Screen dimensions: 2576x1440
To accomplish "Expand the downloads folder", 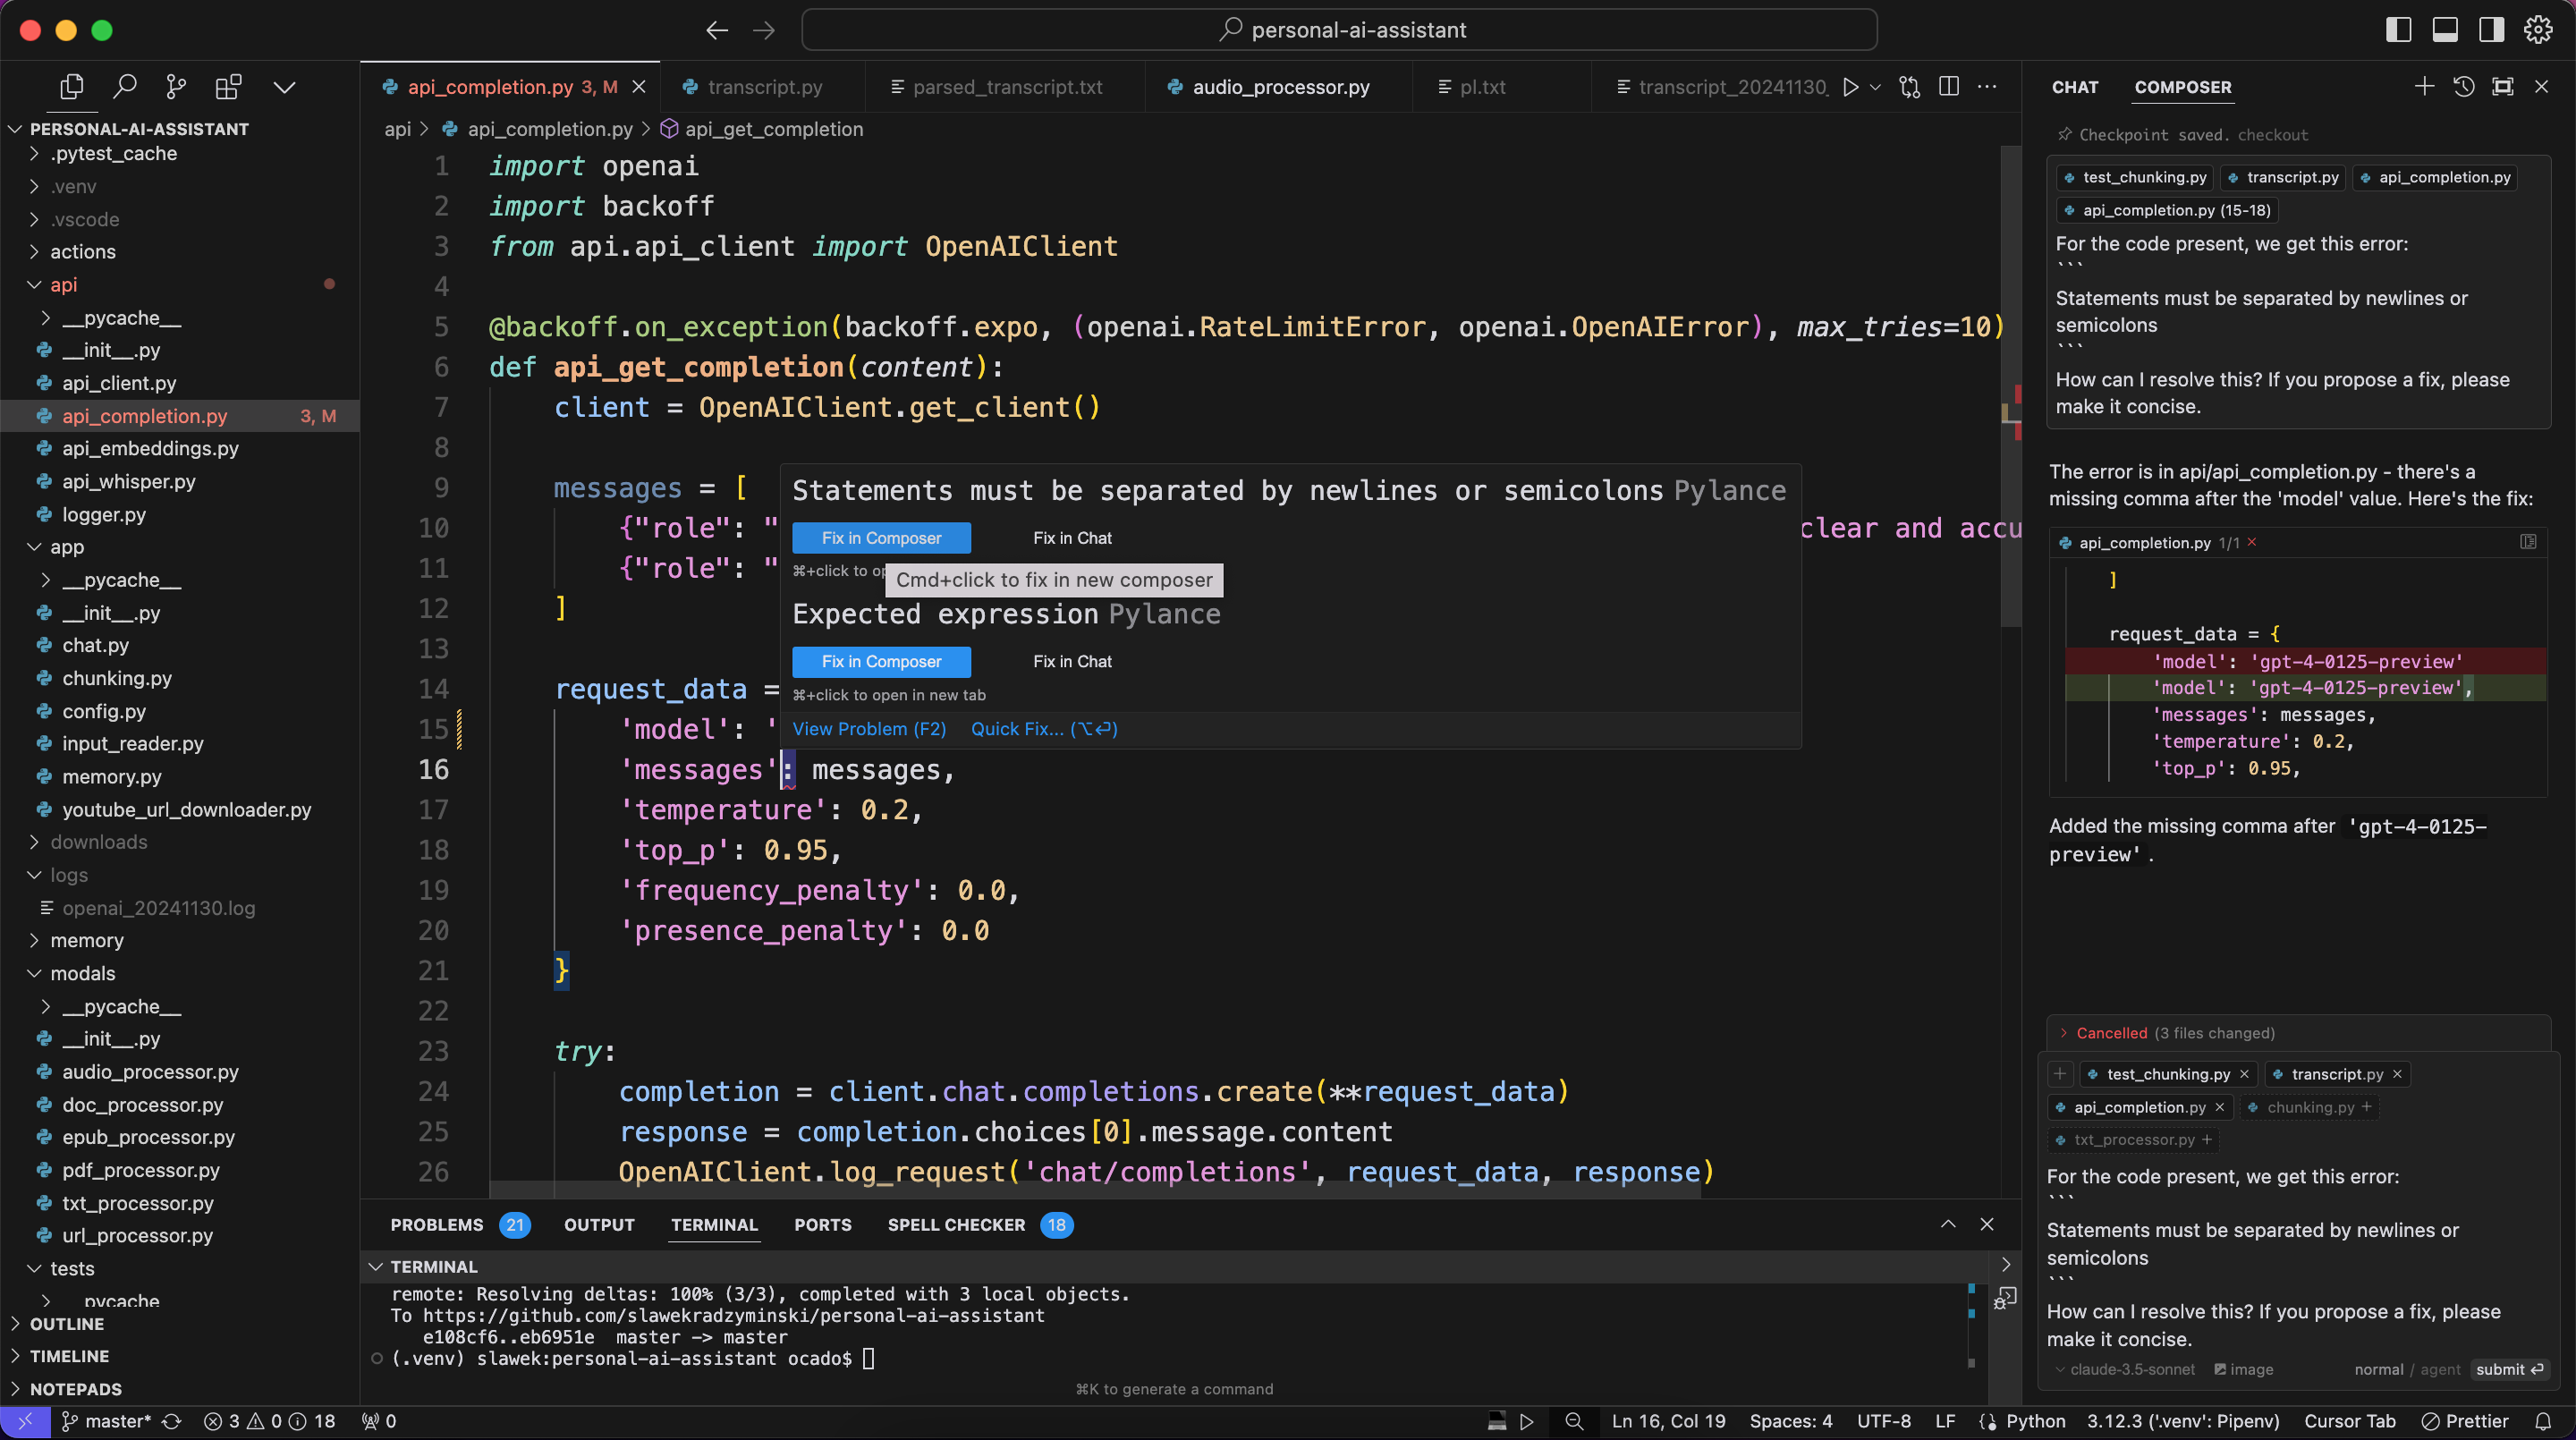I will point(180,842).
